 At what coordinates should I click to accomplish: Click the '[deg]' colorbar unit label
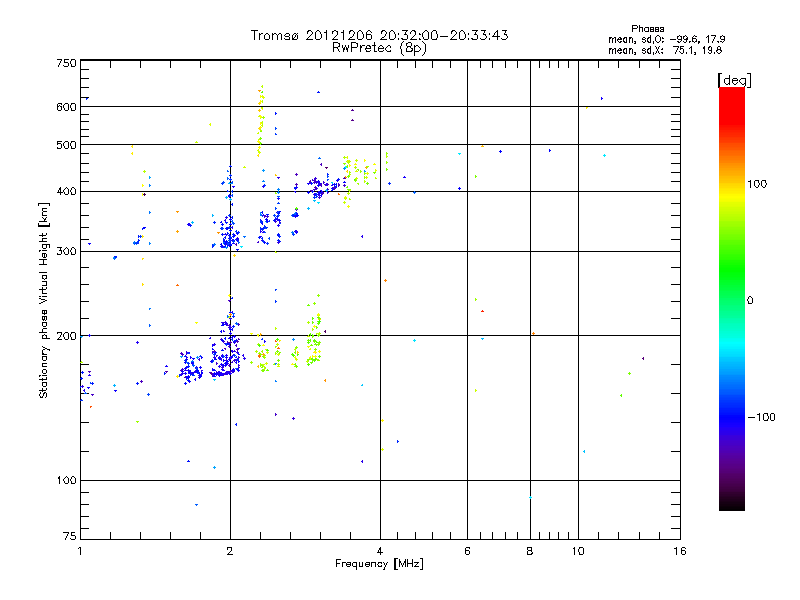coord(734,80)
